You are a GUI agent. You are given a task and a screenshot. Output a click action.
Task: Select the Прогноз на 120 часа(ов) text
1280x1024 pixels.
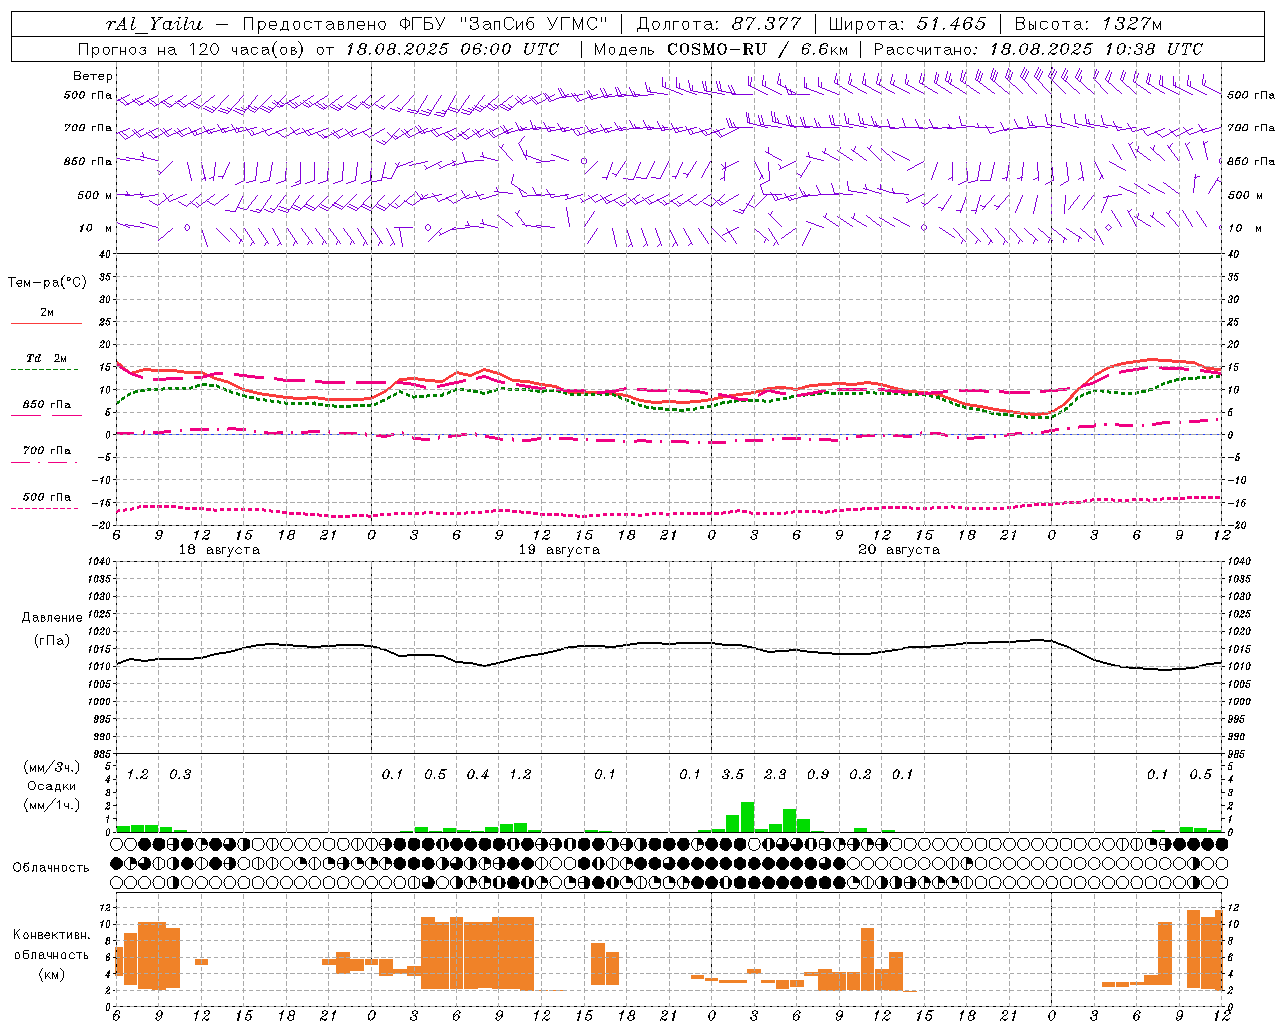[193, 49]
